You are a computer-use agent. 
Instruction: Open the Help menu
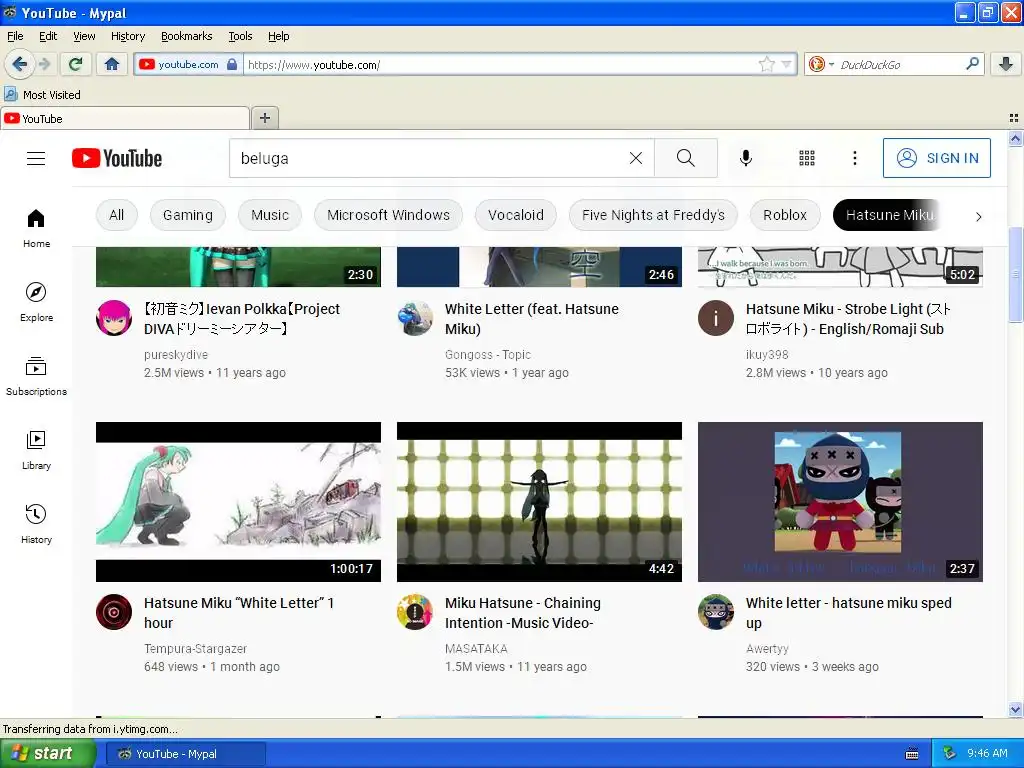point(278,36)
